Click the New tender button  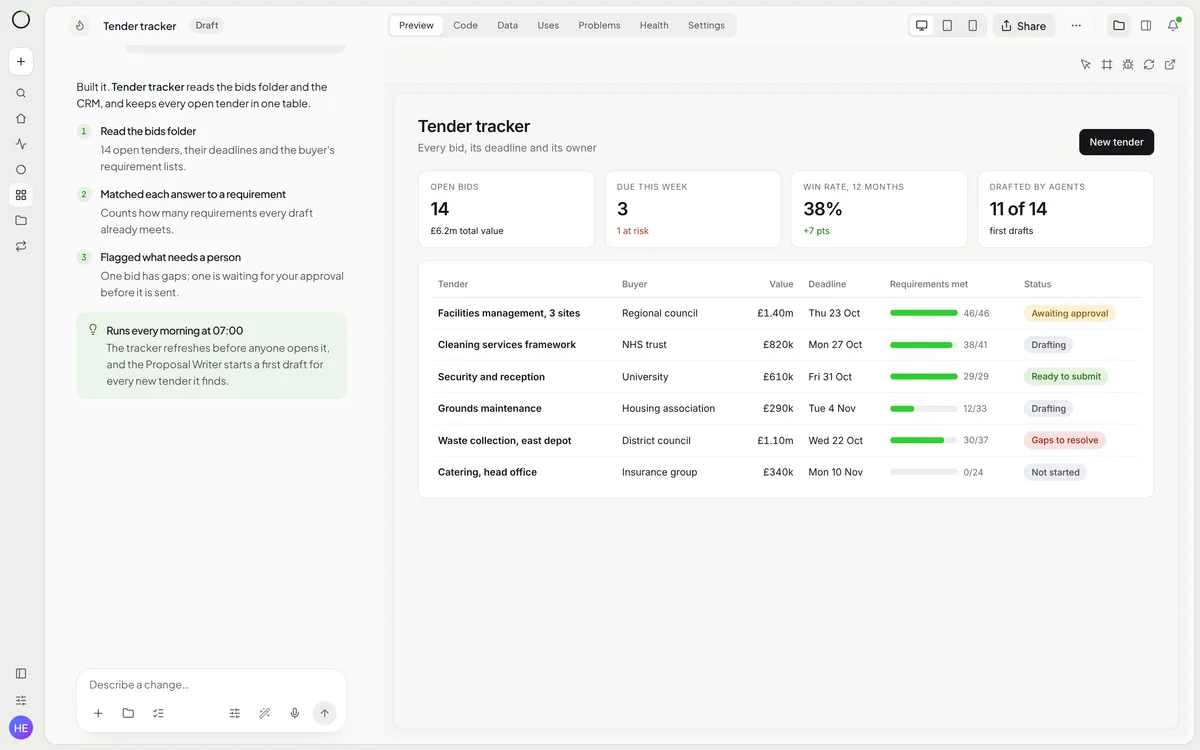click(x=1116, y=142)
